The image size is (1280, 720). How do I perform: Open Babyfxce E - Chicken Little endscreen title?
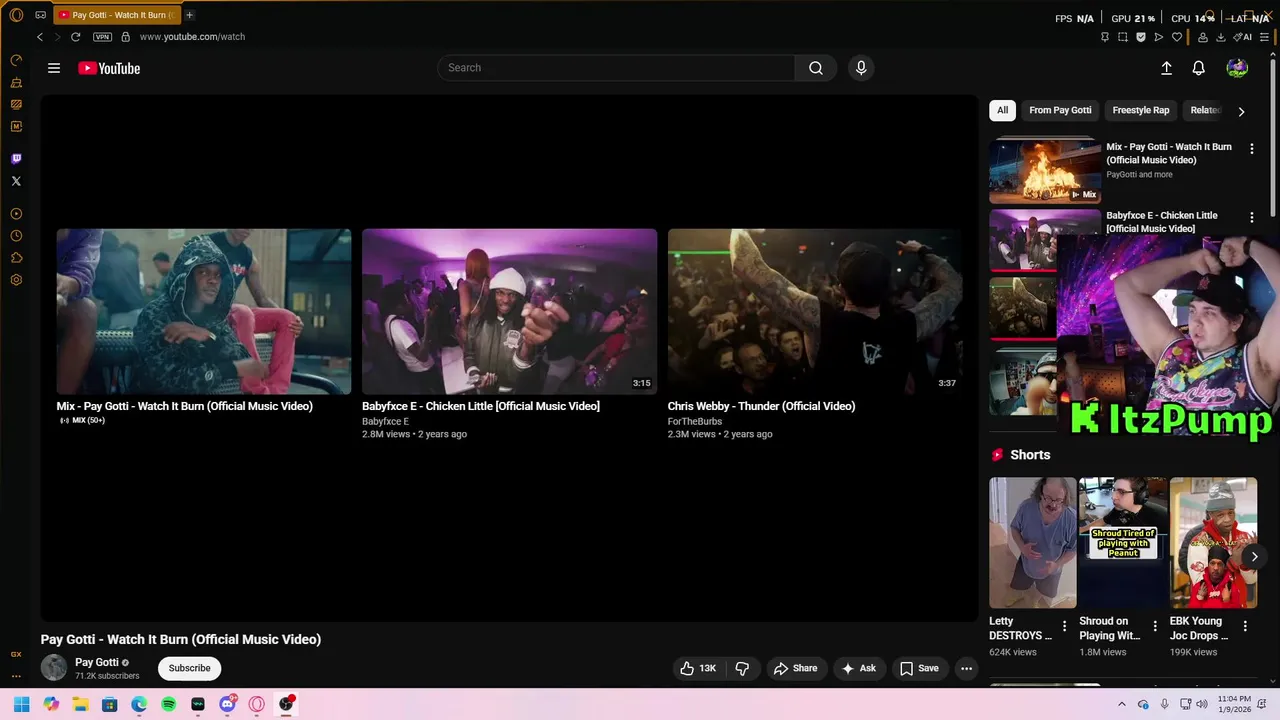point(481,406)
